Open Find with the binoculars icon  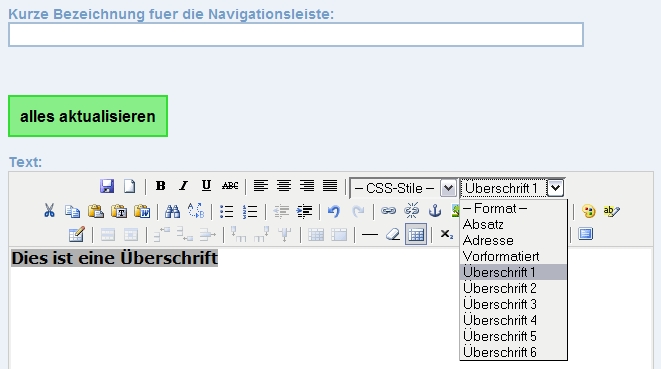172,210
